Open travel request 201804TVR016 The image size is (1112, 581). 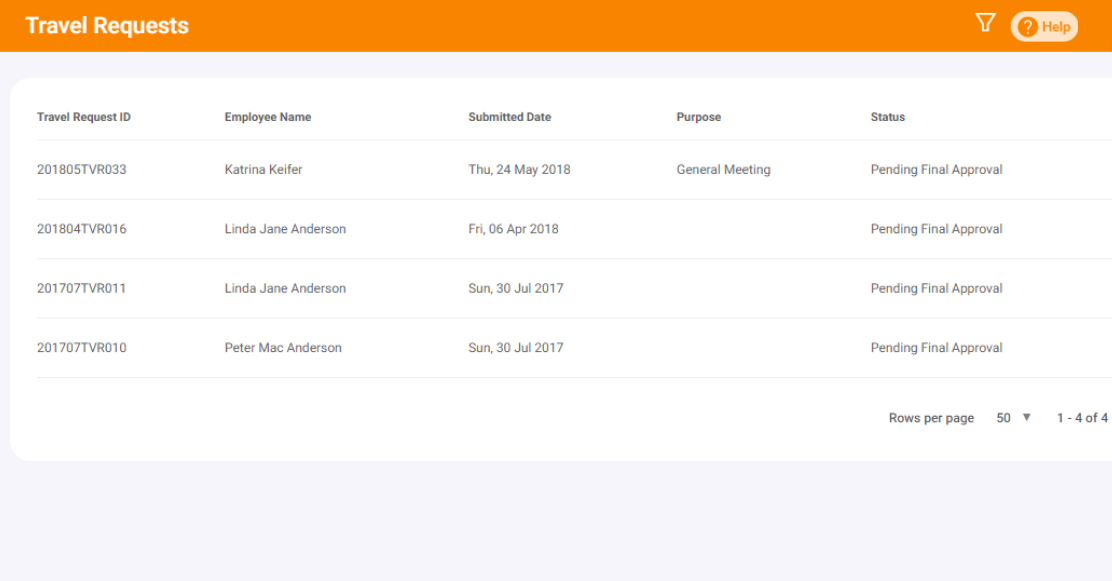point(82,229)
